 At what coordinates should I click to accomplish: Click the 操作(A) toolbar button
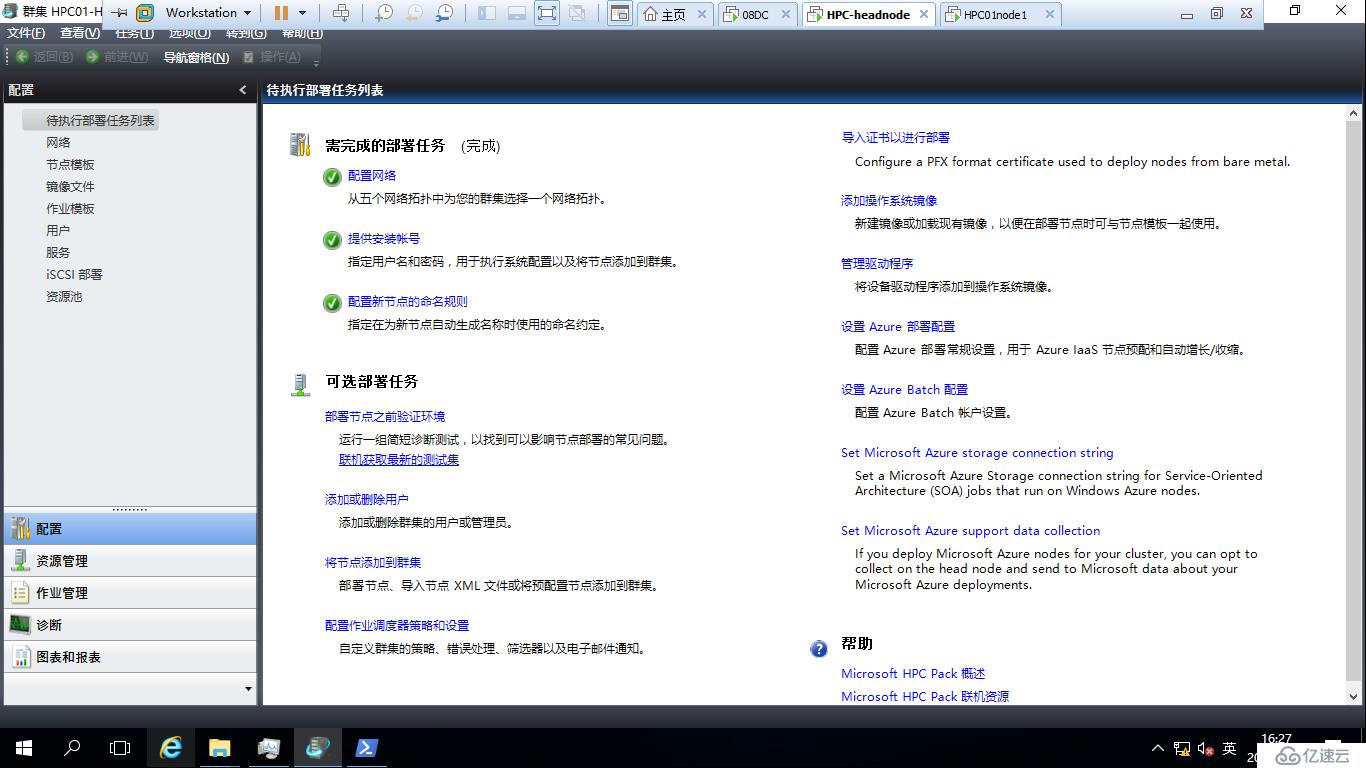pos(272,57)
